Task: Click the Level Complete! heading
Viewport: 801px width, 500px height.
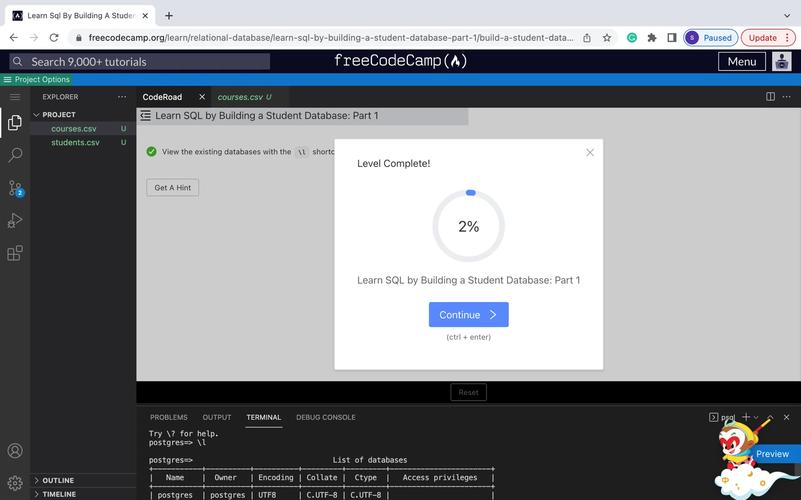Action: [x=393, y=163]
